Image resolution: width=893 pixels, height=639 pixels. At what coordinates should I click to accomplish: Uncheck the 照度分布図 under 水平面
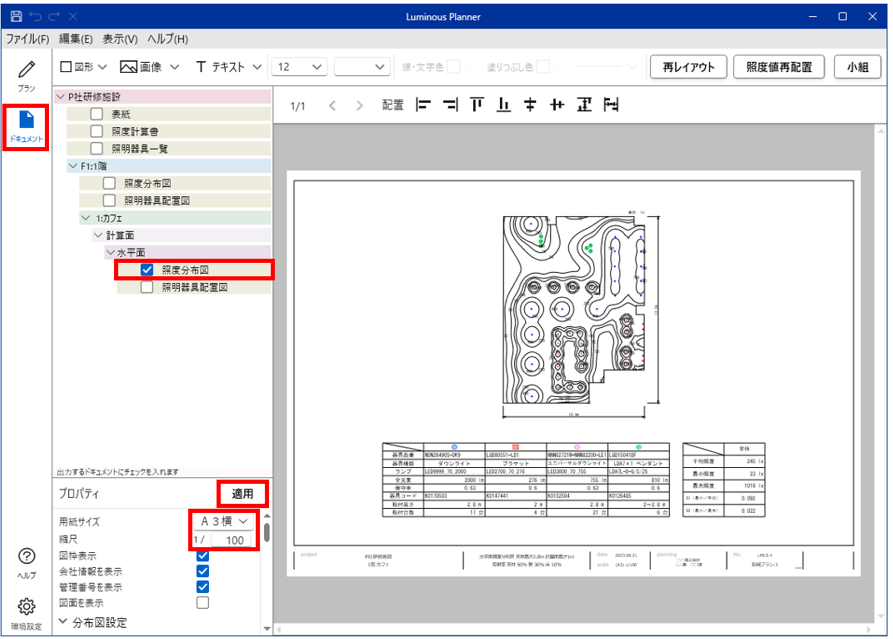click(x=147, y=270)
